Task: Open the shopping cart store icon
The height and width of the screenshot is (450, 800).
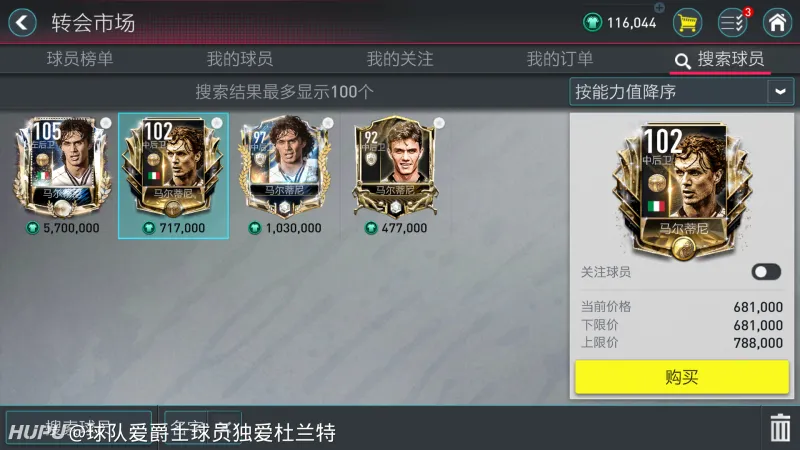Action: pyautogui.click(x=687, y=22)
